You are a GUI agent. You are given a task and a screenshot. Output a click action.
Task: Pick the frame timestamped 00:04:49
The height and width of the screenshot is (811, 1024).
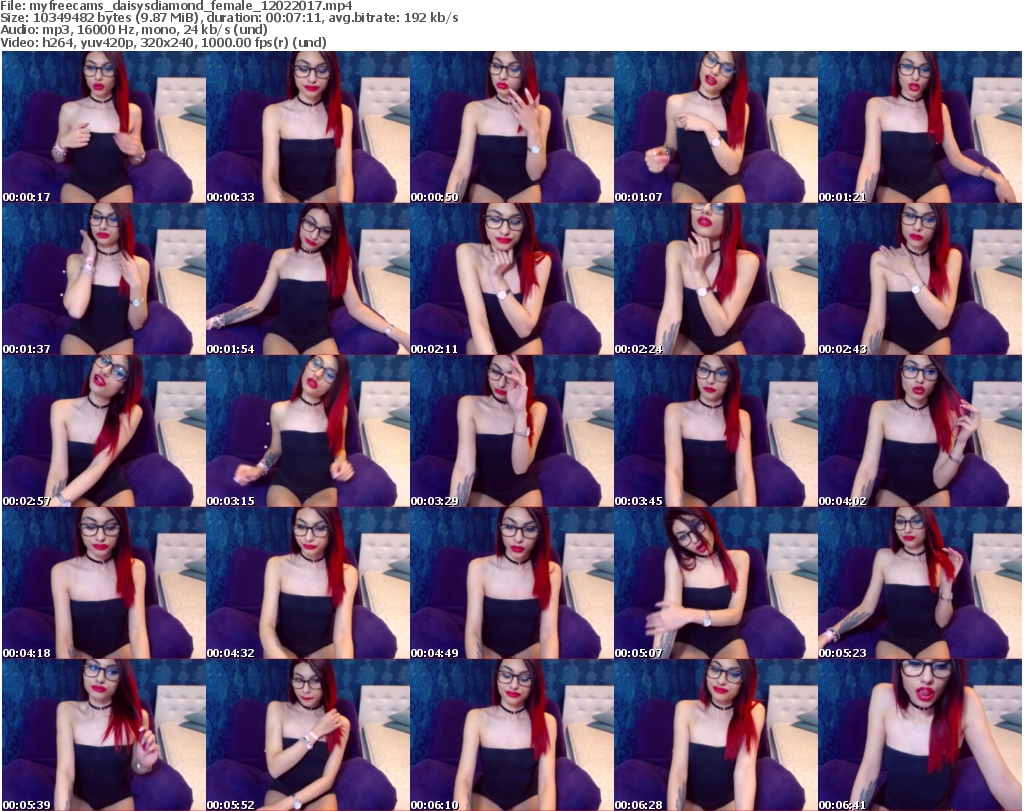click(x=512, y=584)
